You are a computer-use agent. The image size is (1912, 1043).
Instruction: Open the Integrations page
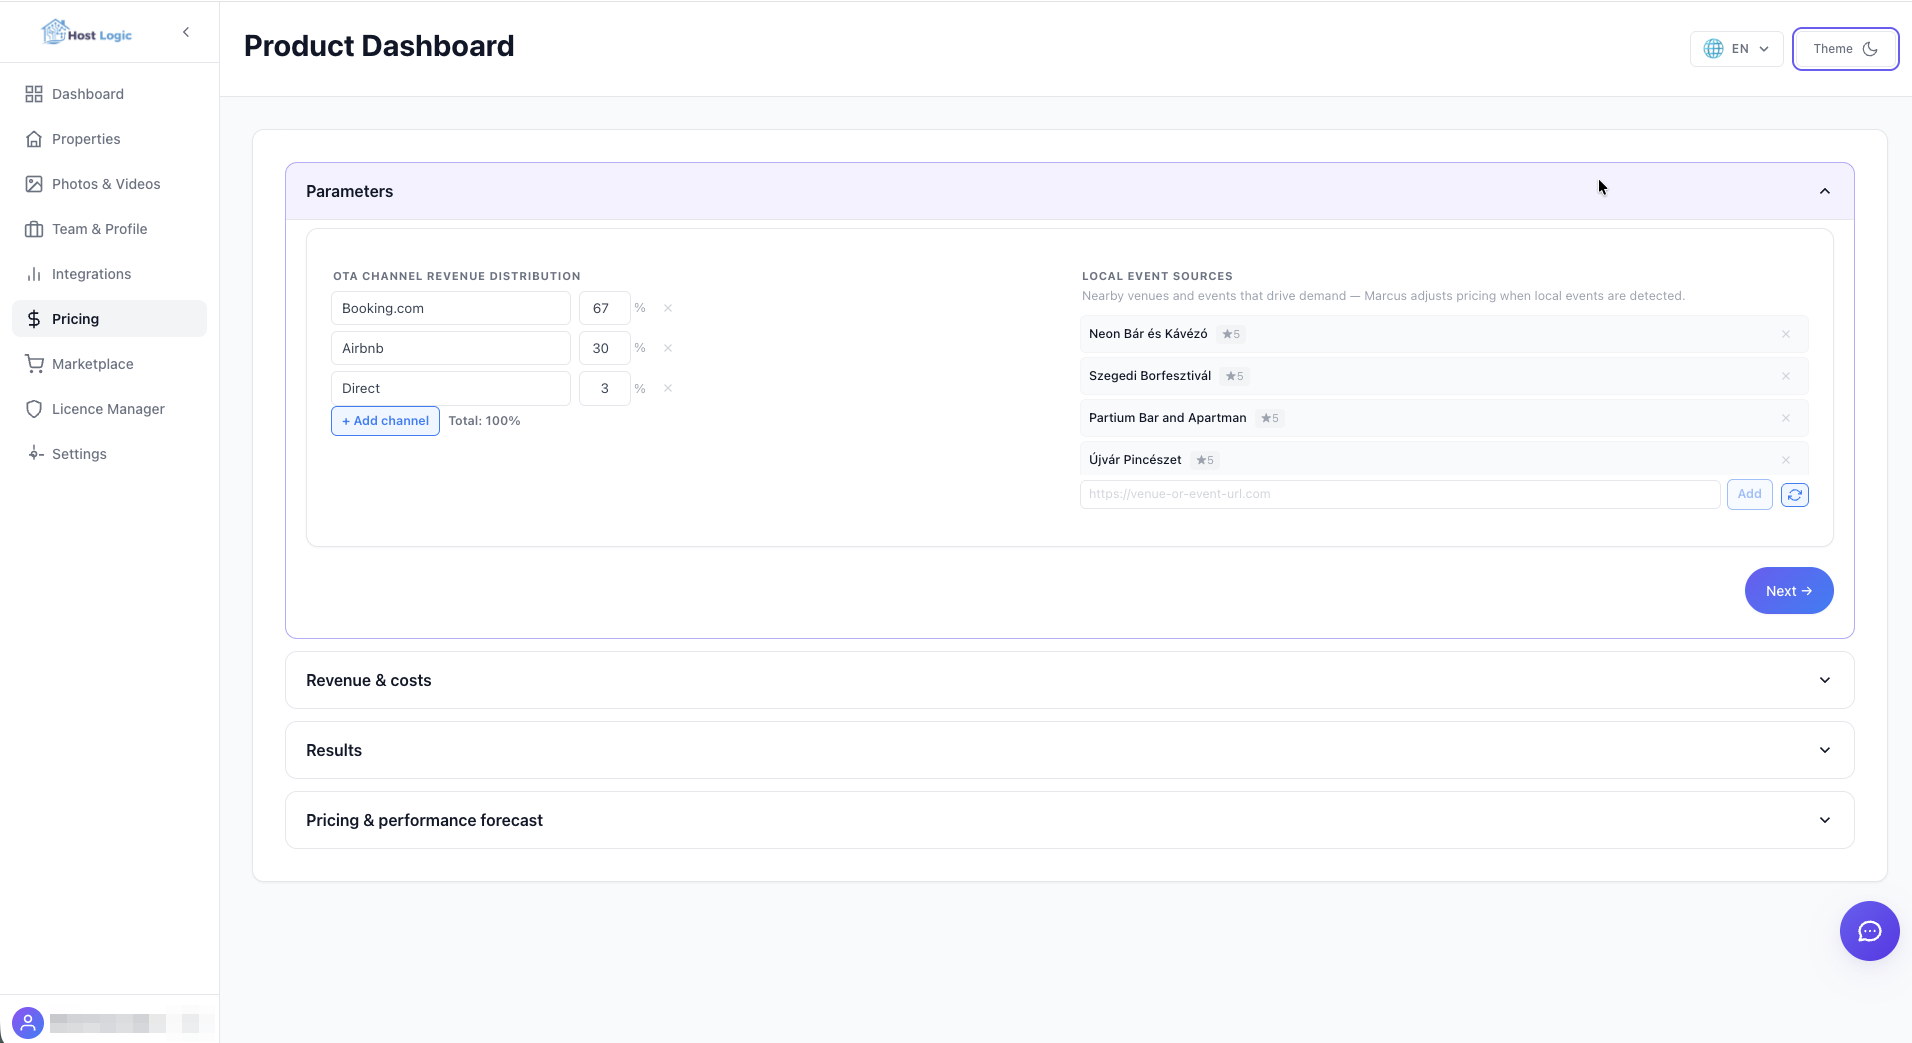coord(109,274)
